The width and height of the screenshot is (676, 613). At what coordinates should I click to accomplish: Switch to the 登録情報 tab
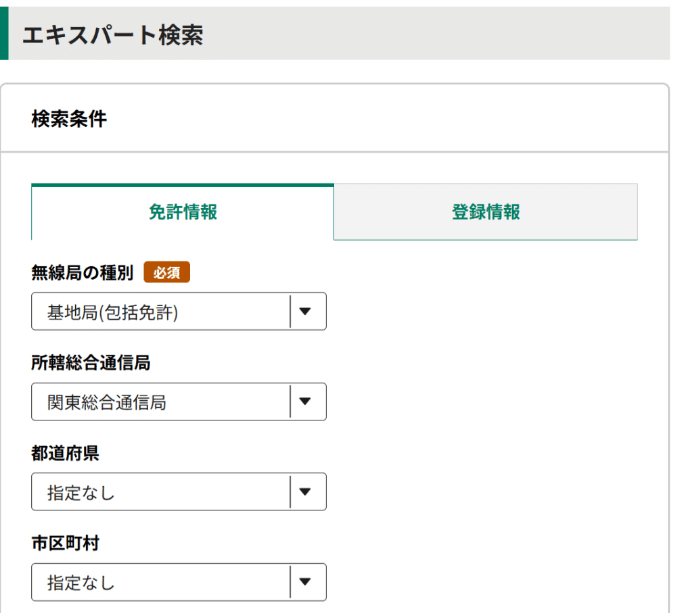click(485, 212)
